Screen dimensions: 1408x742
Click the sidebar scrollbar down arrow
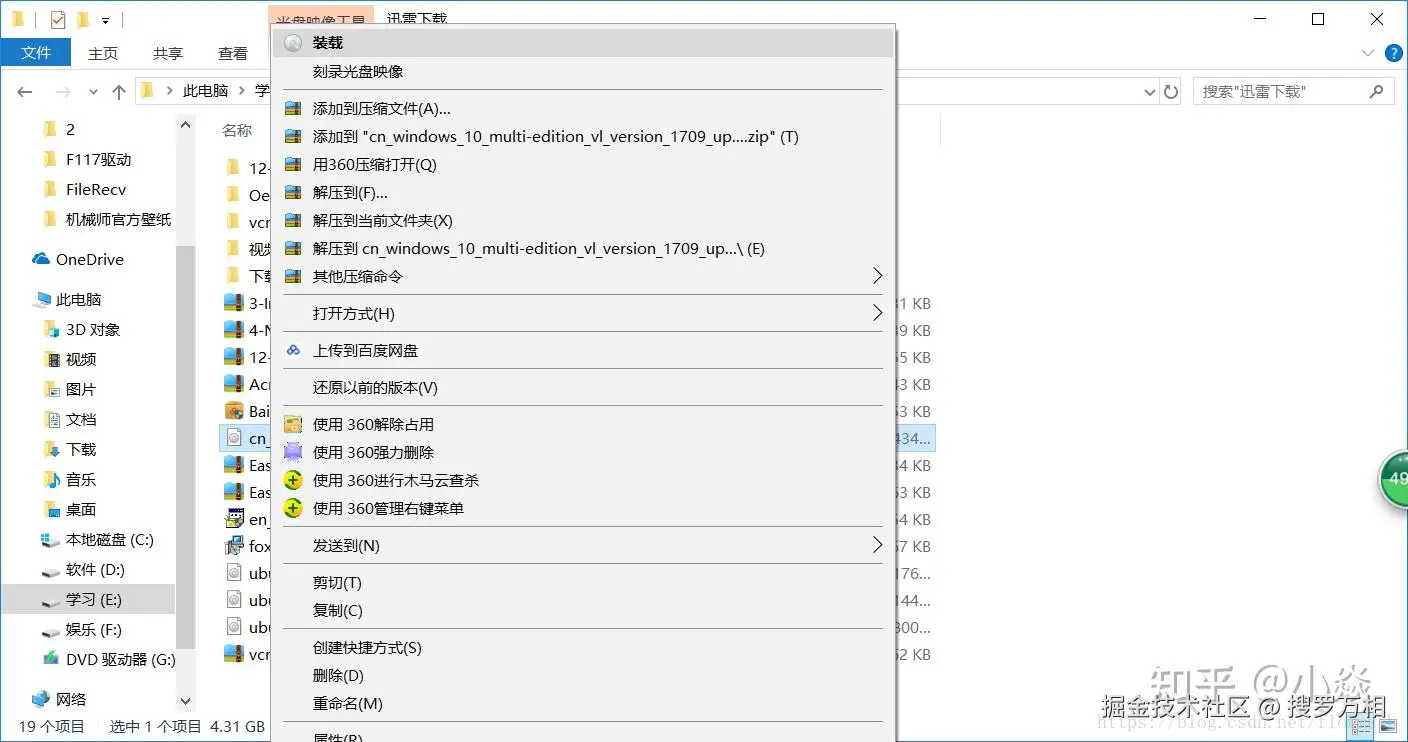(185, 703)
